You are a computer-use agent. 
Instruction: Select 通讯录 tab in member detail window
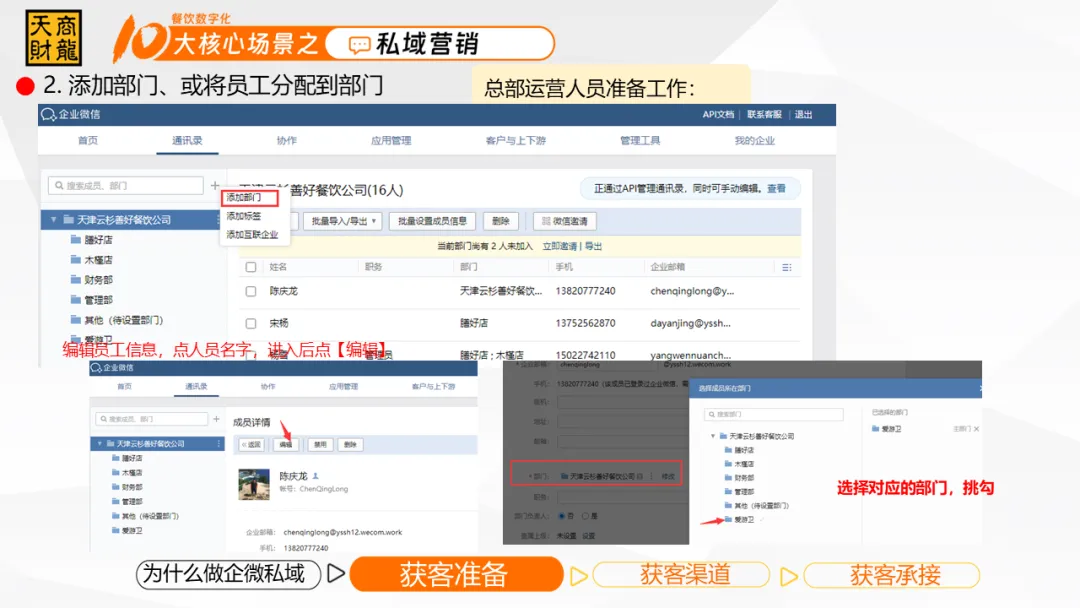(x=196, y=386)
